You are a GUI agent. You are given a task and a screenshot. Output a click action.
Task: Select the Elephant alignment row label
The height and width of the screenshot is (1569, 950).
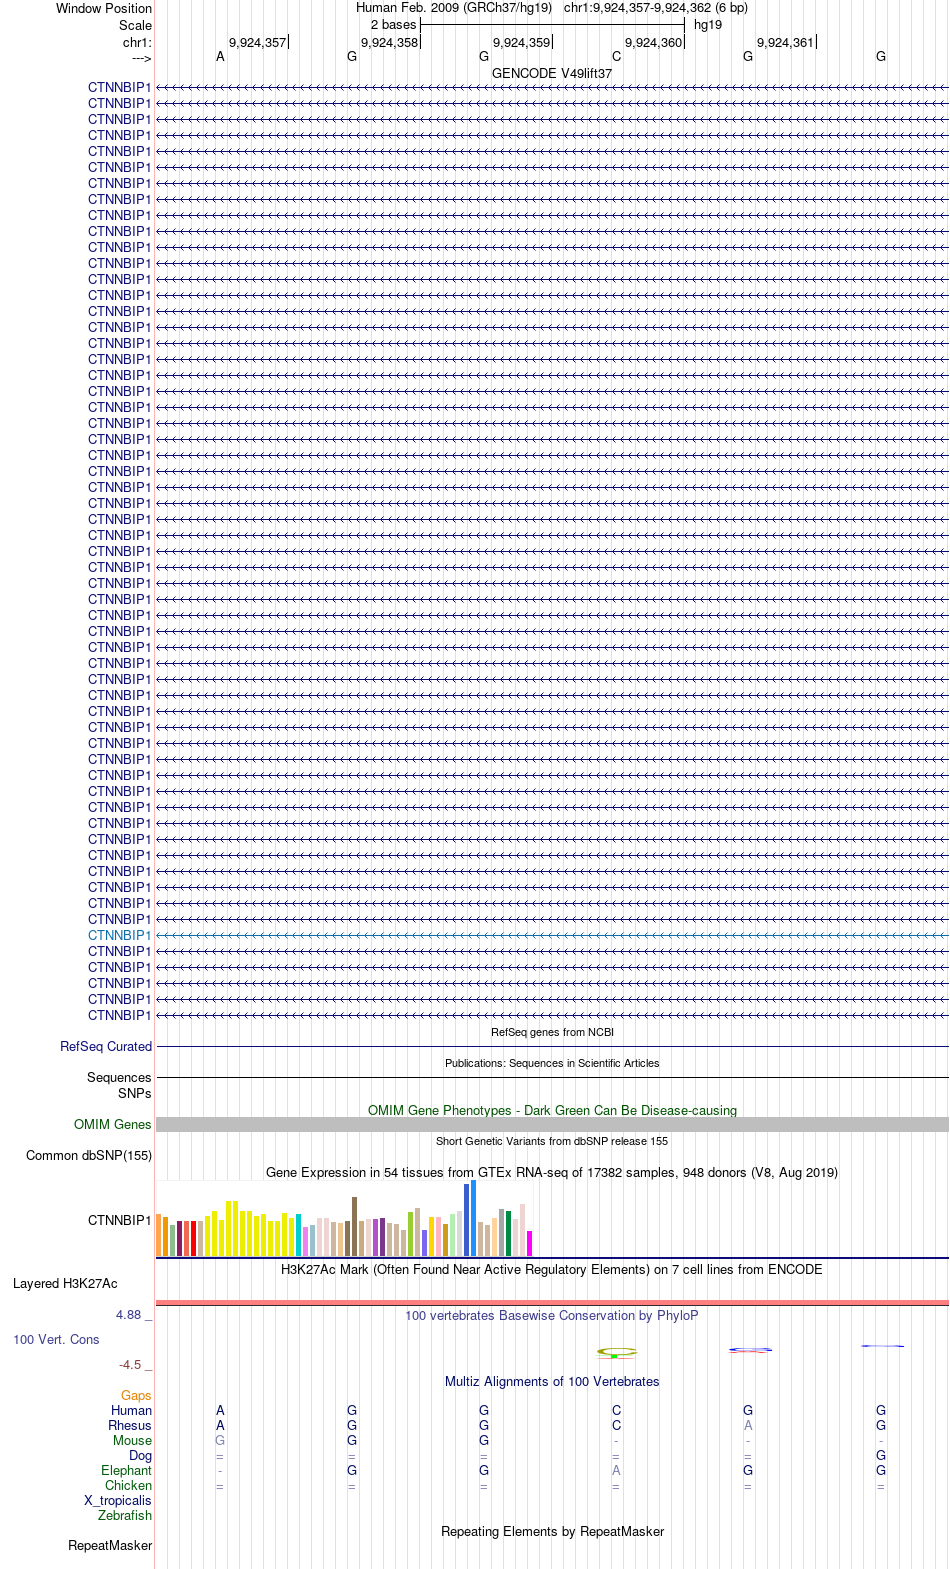pyautogui.click(x=127, y=1470)
